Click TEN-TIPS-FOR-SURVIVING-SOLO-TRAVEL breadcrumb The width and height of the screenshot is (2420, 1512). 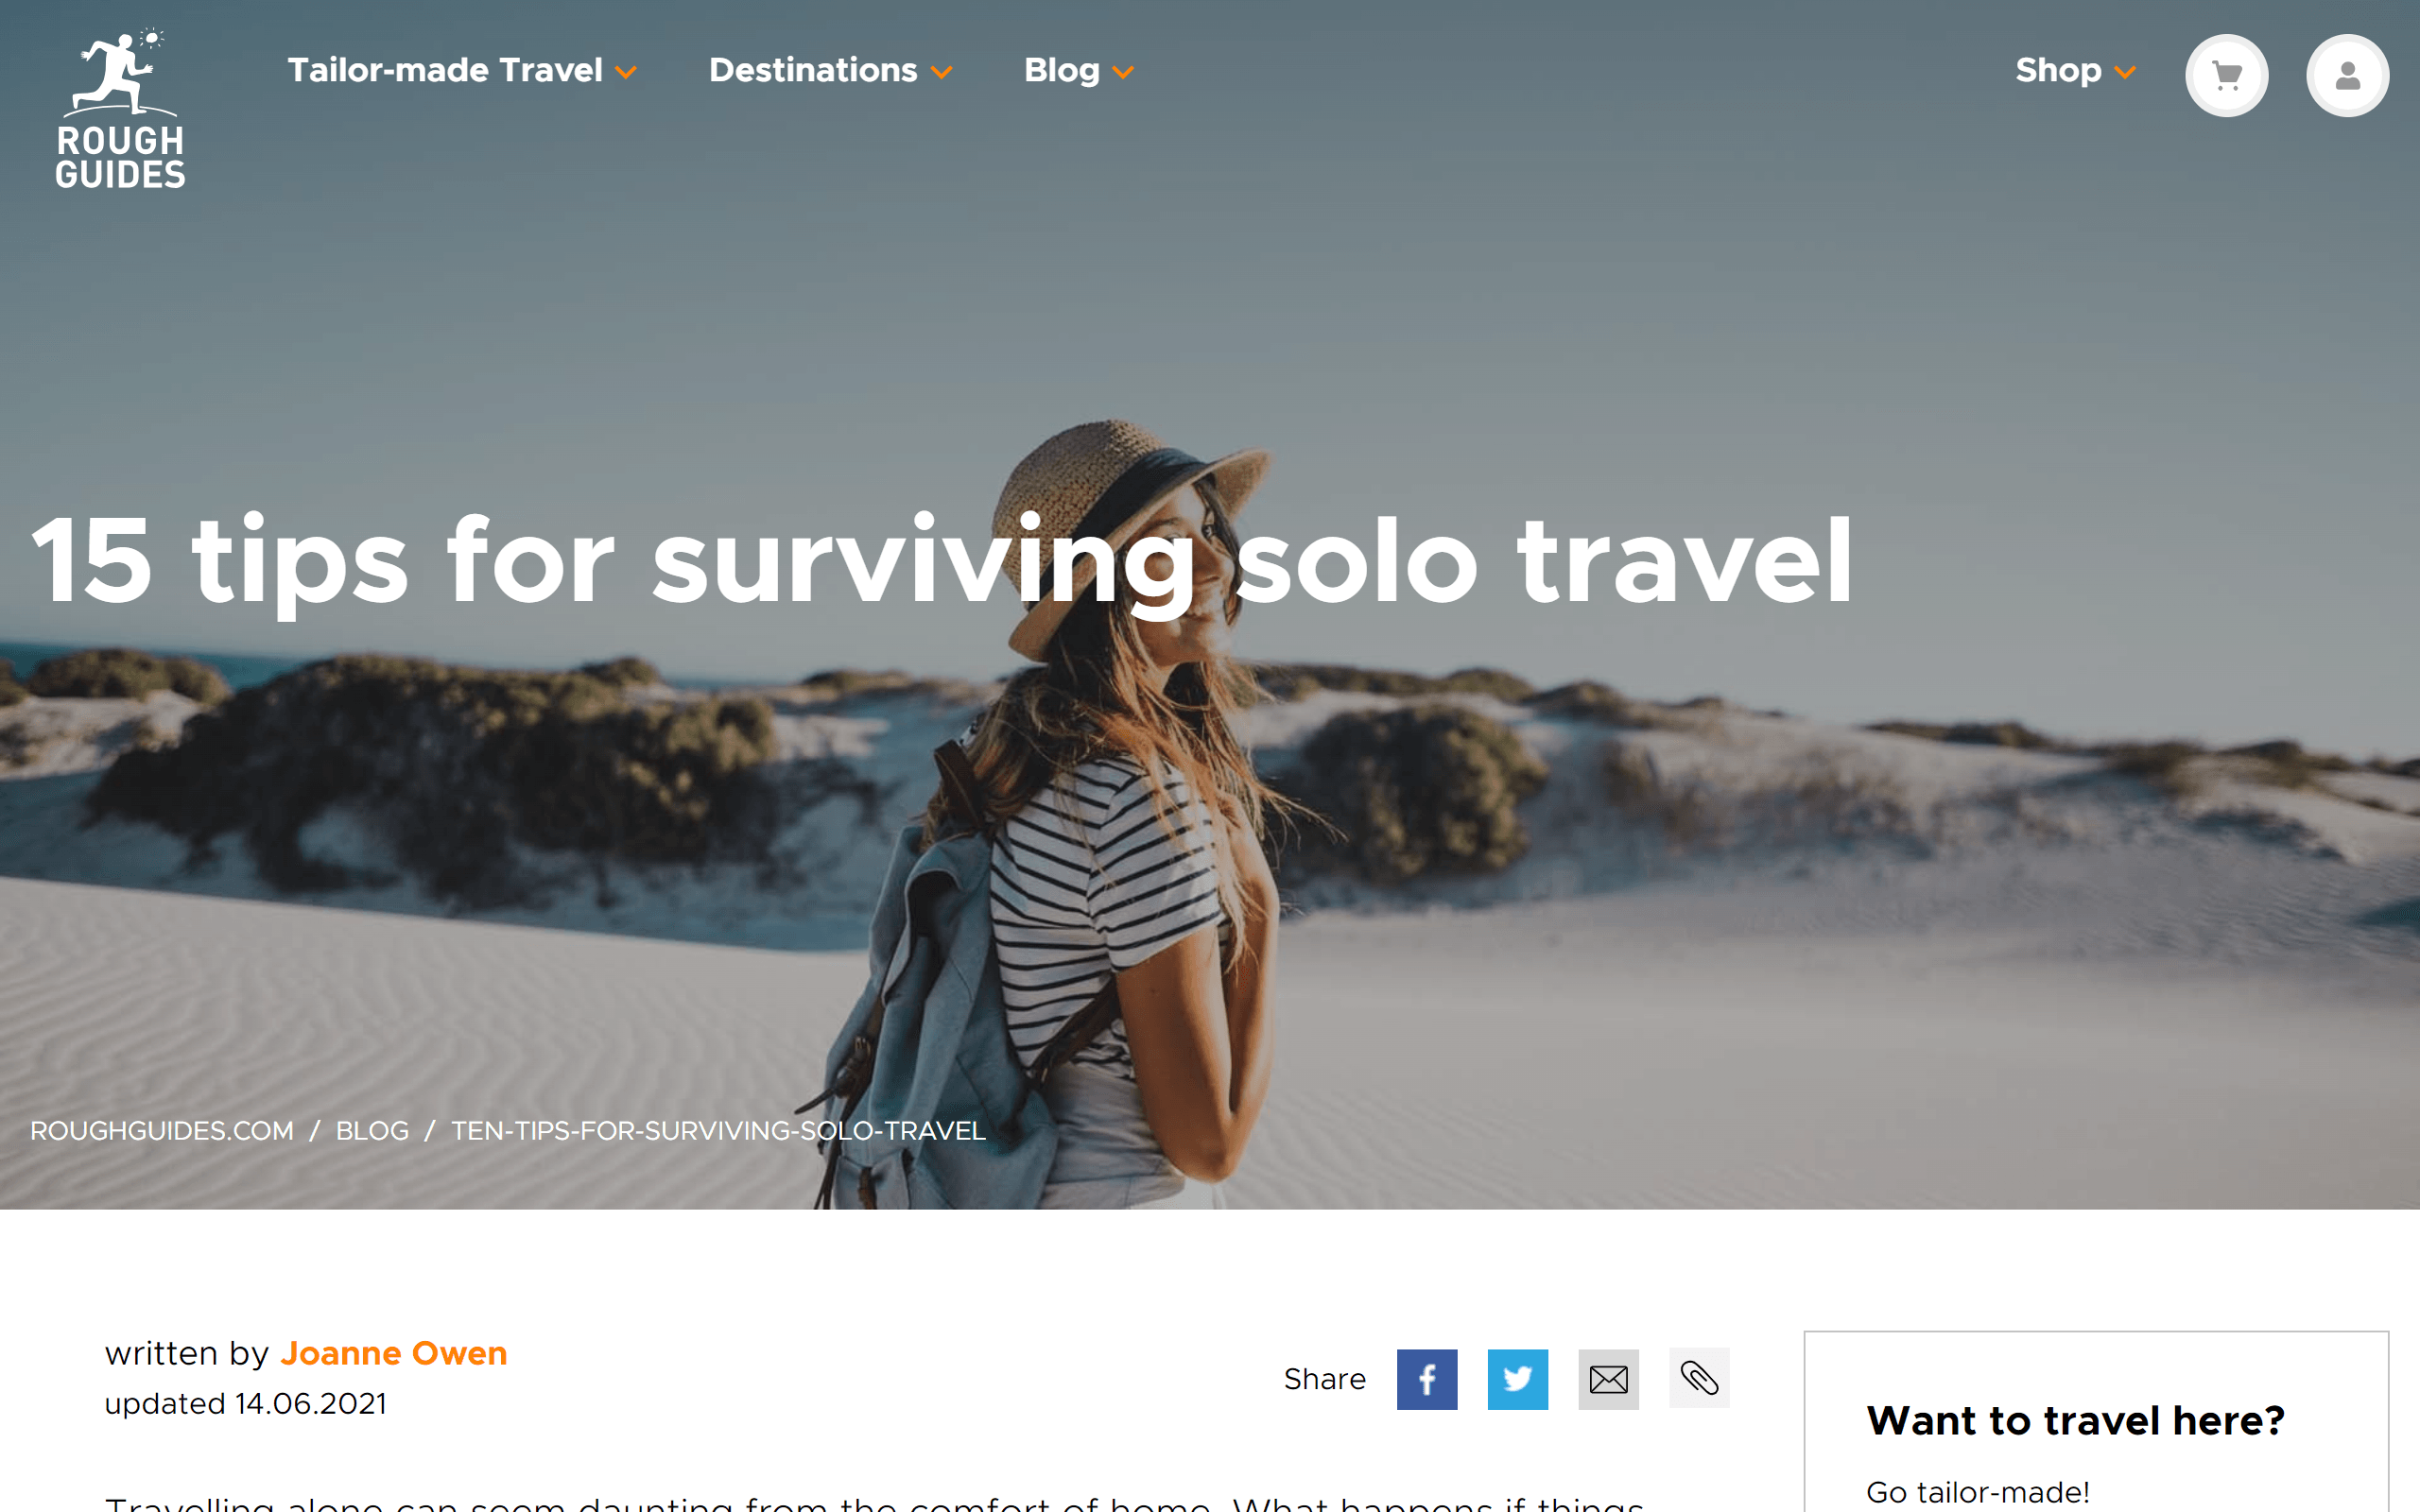718,1130
